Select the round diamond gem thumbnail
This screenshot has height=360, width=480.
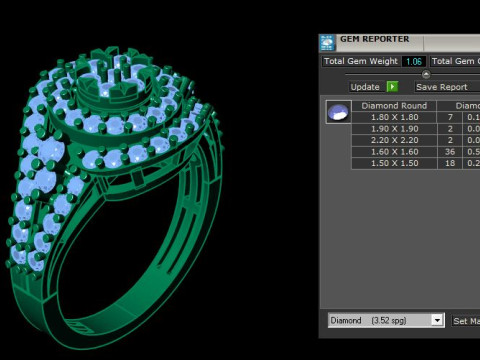click(338, 112)
